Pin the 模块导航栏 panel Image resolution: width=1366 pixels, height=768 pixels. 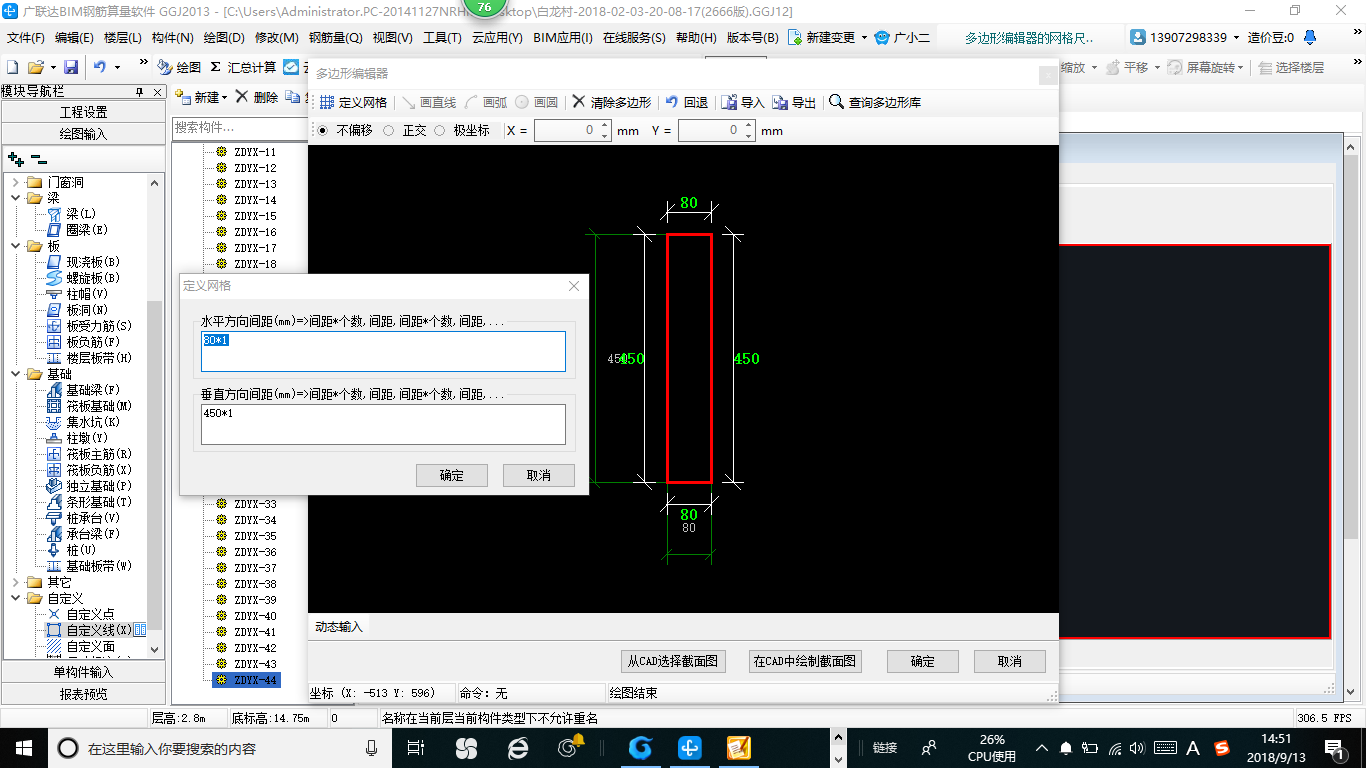(x=140, y=91)
